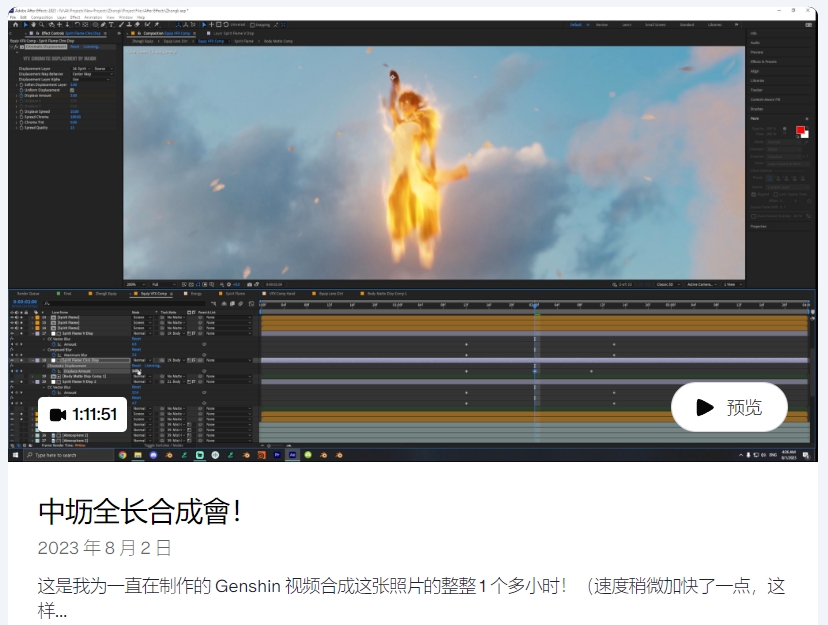Hide the Spirit Flame V Disp 2 layer
Viewport: 828px width, 625px height.
(x=12, y=382)
